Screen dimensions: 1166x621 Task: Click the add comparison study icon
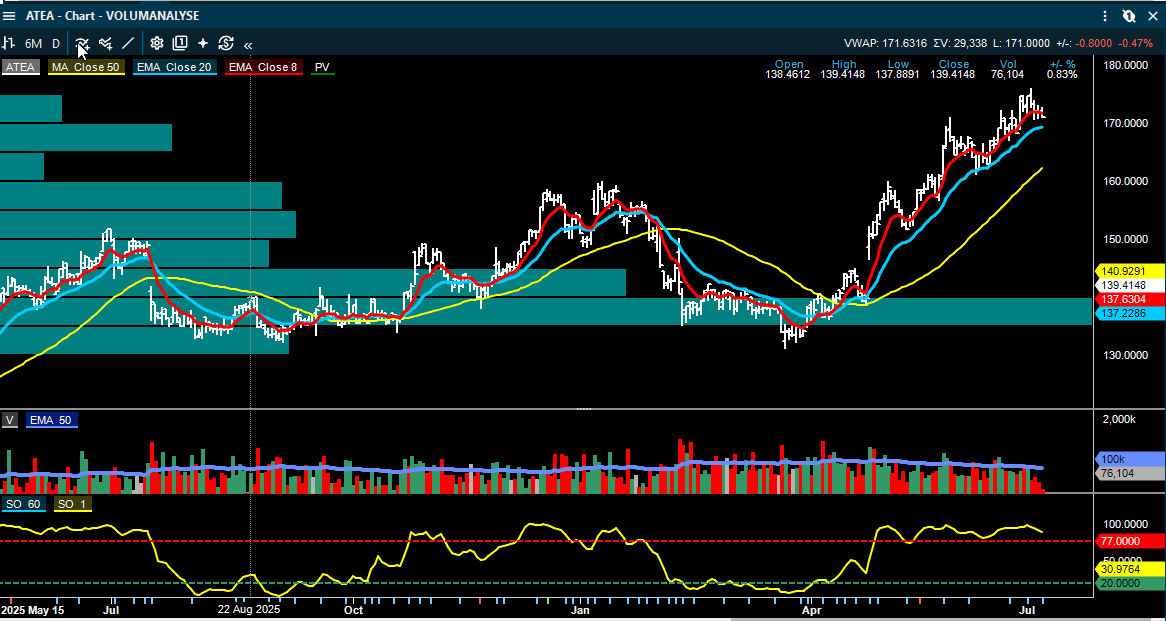[106, 44]
